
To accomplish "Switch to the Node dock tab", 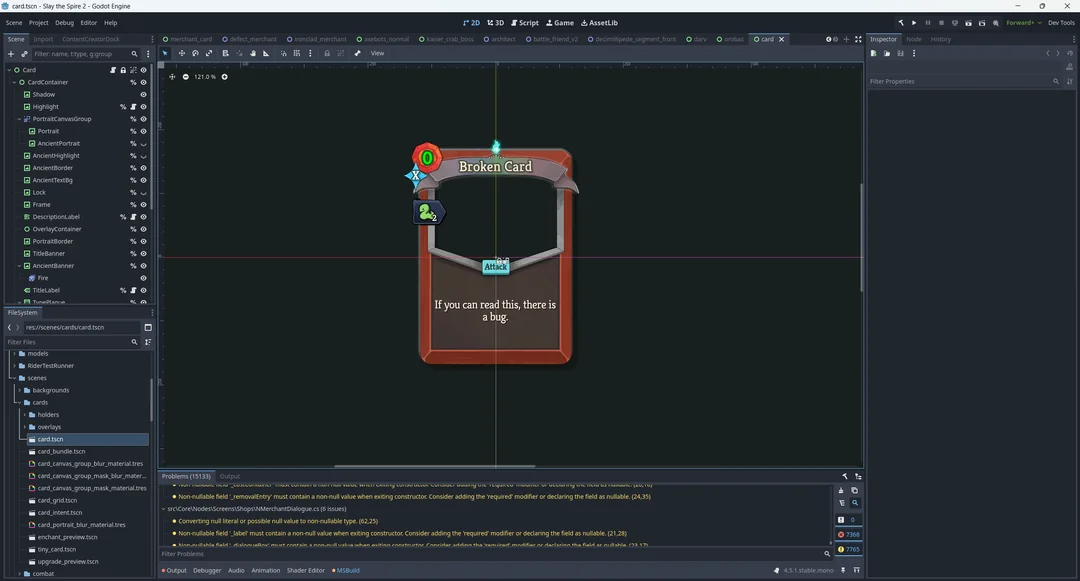I will coord(913,39).
